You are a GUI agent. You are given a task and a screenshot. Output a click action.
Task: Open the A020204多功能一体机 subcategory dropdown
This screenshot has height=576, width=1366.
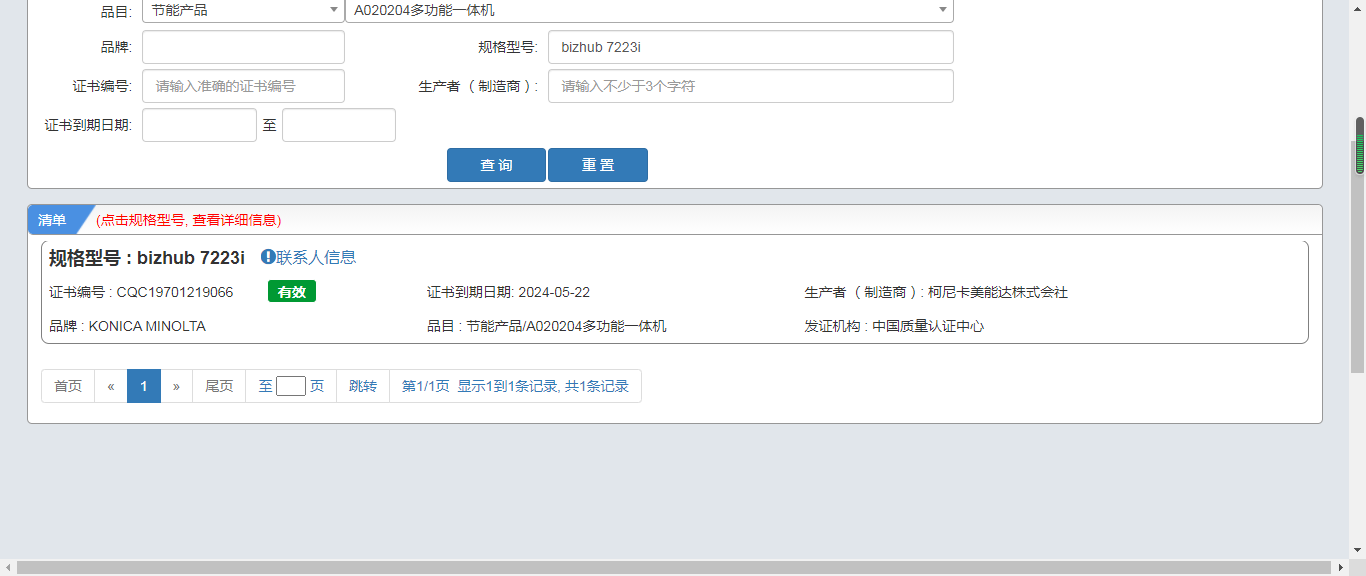coord(649,10)
